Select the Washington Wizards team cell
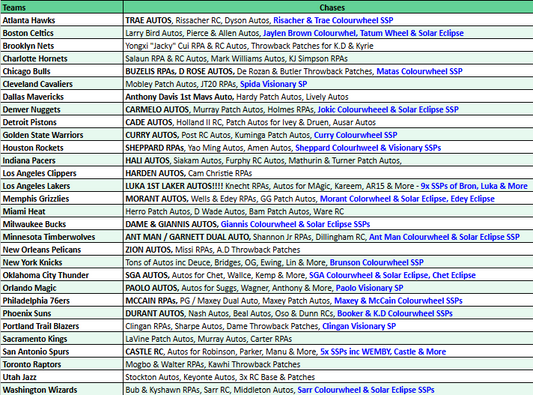This screenshot has width=533, height=395. click(62, 390)
